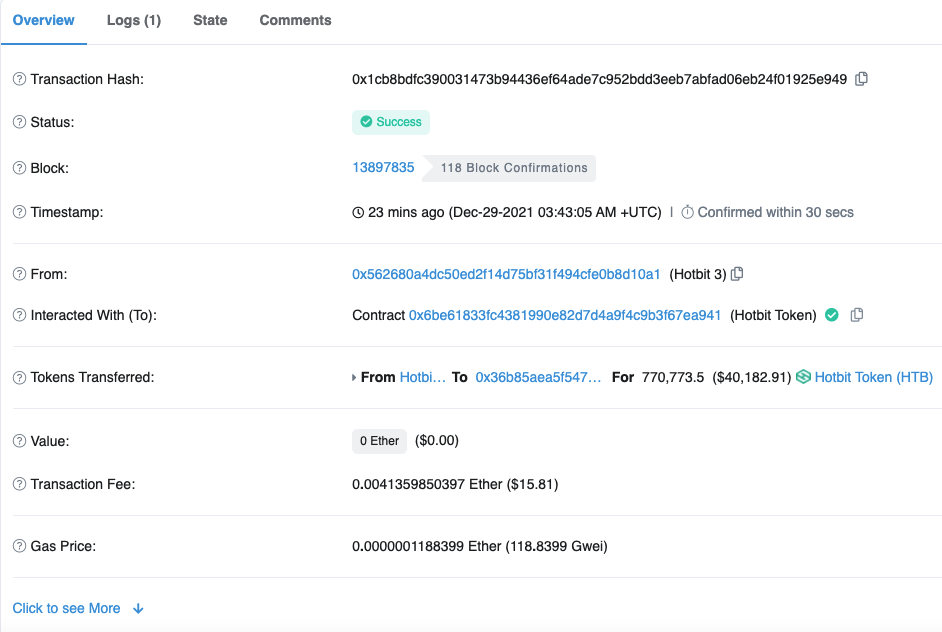Copy the transaction hash to clipboard
Screen dimensions: 942x632
(861, 79)
